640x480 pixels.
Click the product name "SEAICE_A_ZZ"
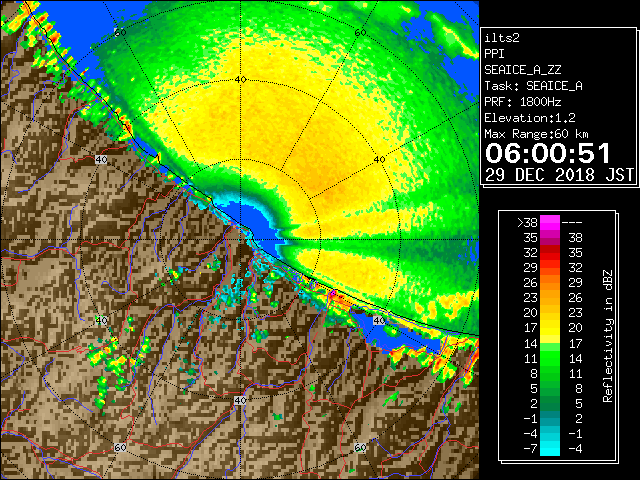coord(523,70)
